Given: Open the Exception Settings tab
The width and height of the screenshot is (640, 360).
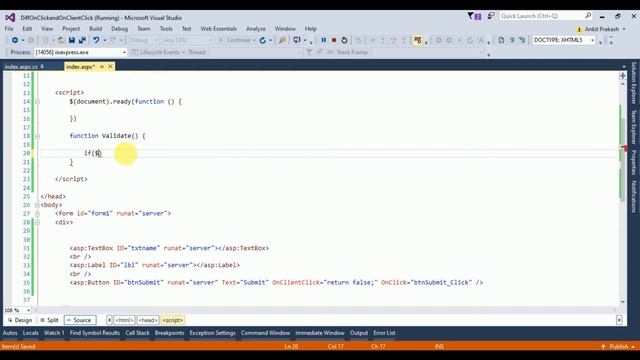Looking at the screenshot, I should coord(212,333).
